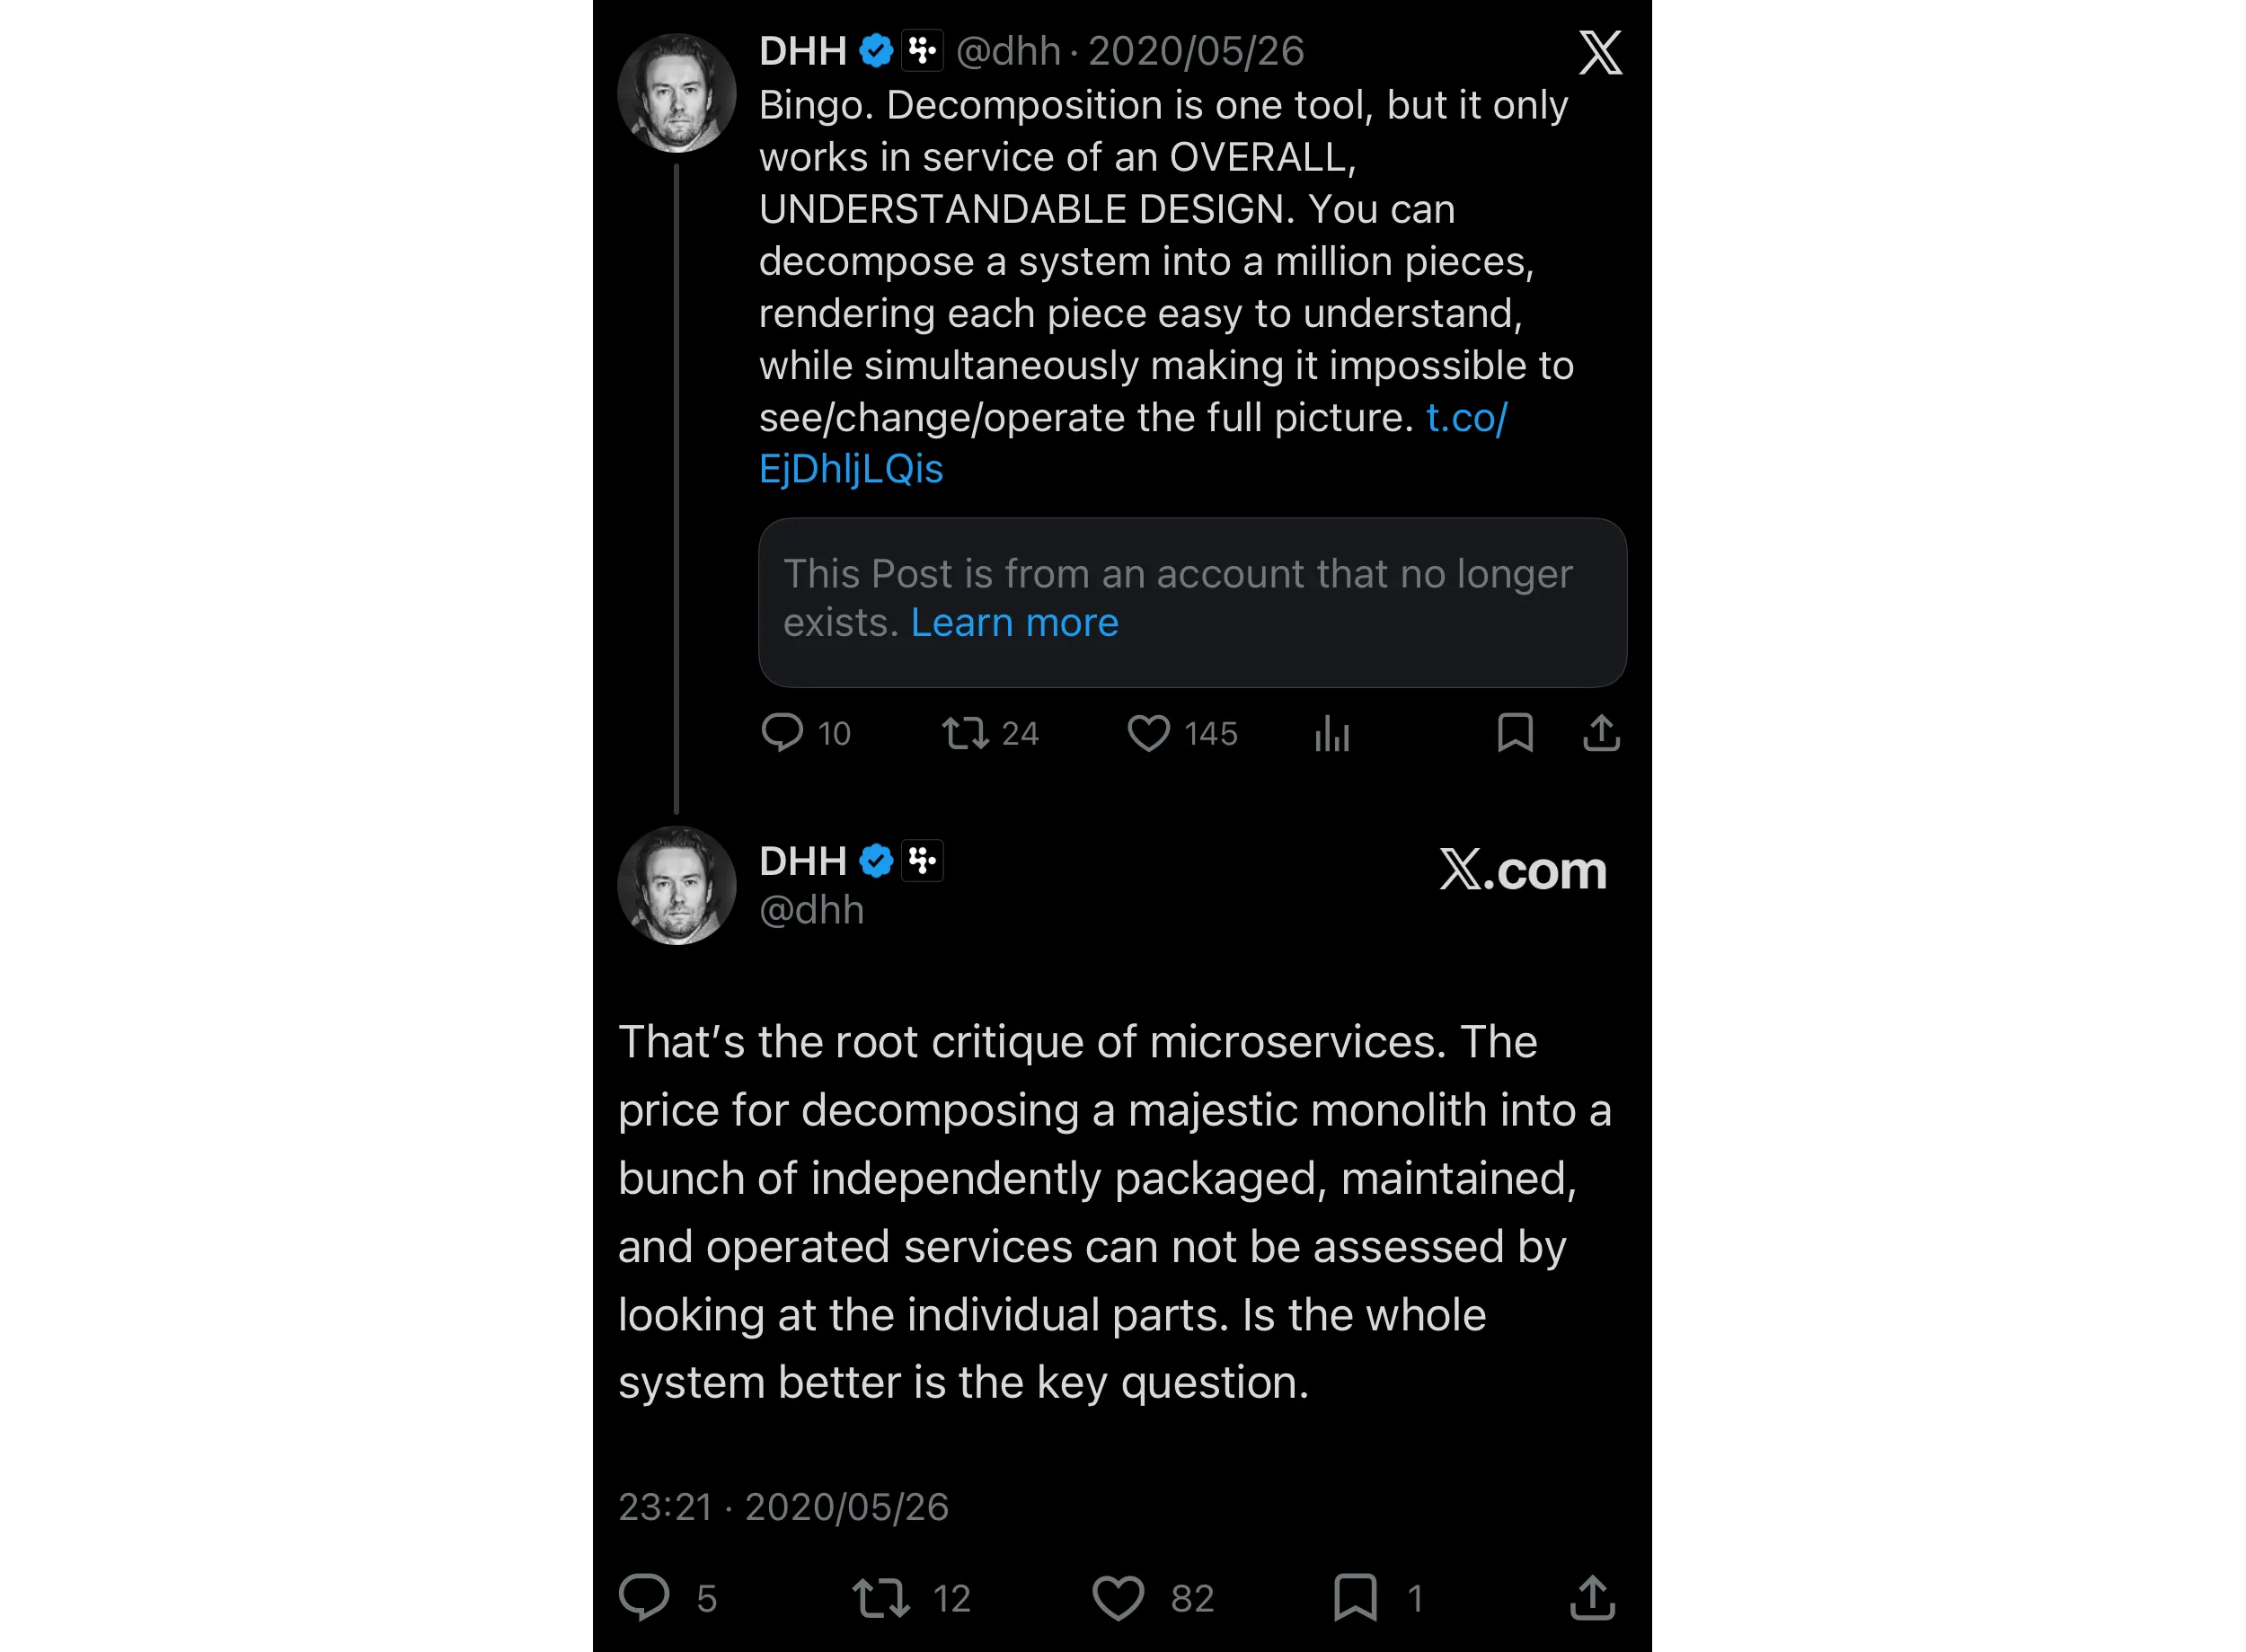Like the top post with 145 likes
2246x1652 pixels.
click(1149, 733)
